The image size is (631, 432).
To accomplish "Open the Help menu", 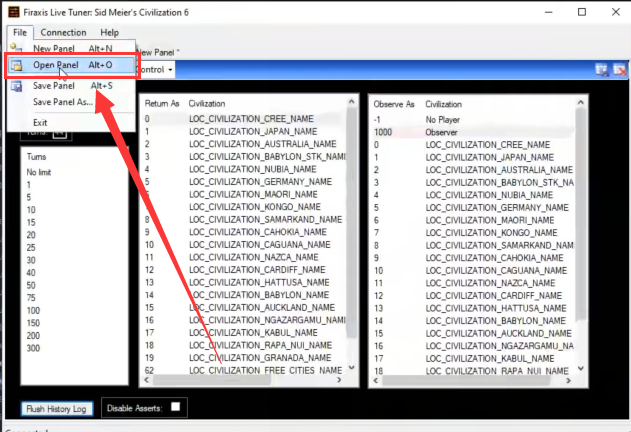I will [109, 32].
